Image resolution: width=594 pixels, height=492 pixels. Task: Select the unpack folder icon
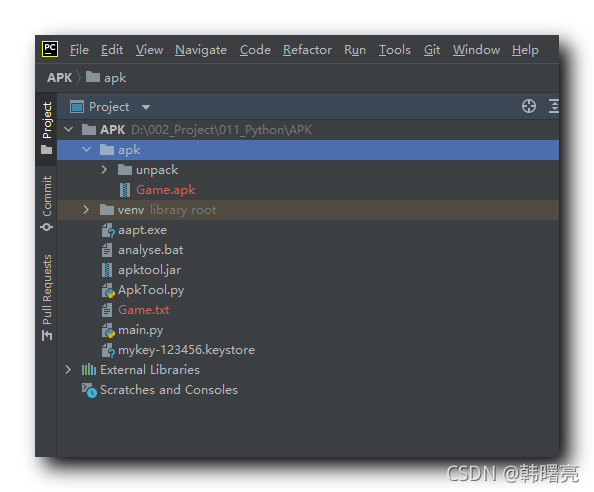125,170
